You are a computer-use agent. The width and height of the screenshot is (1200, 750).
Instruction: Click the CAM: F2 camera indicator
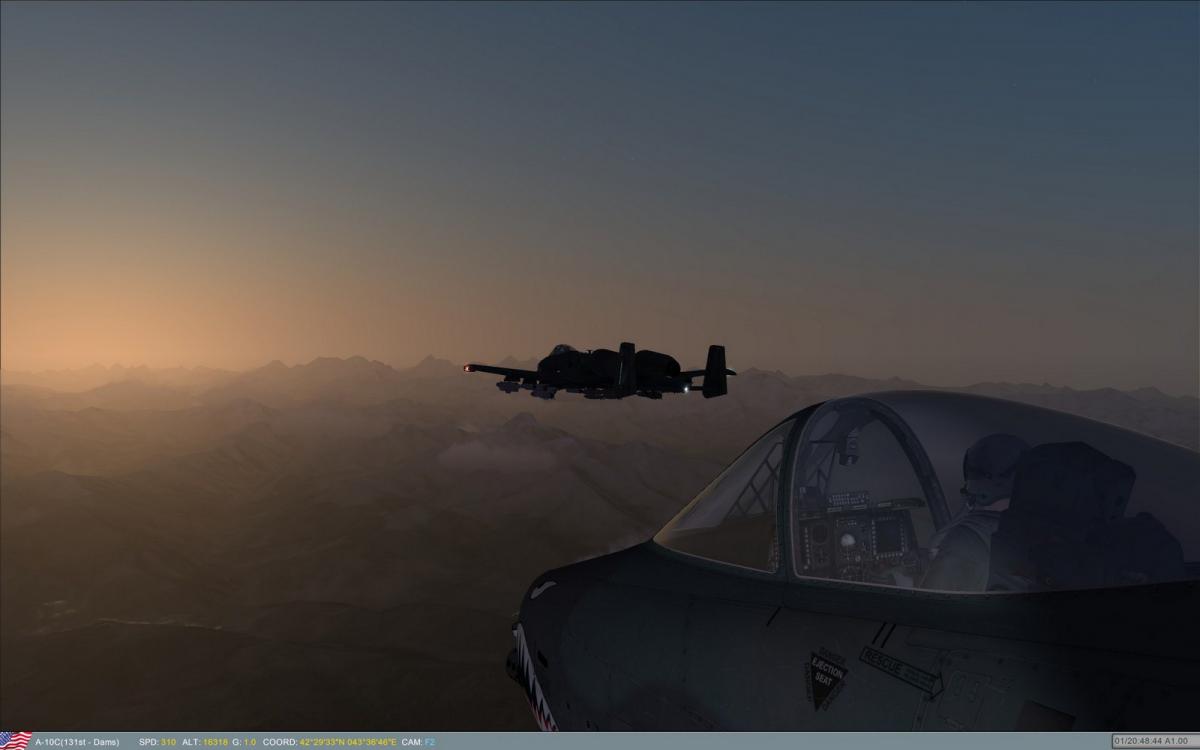coord(418,742)
